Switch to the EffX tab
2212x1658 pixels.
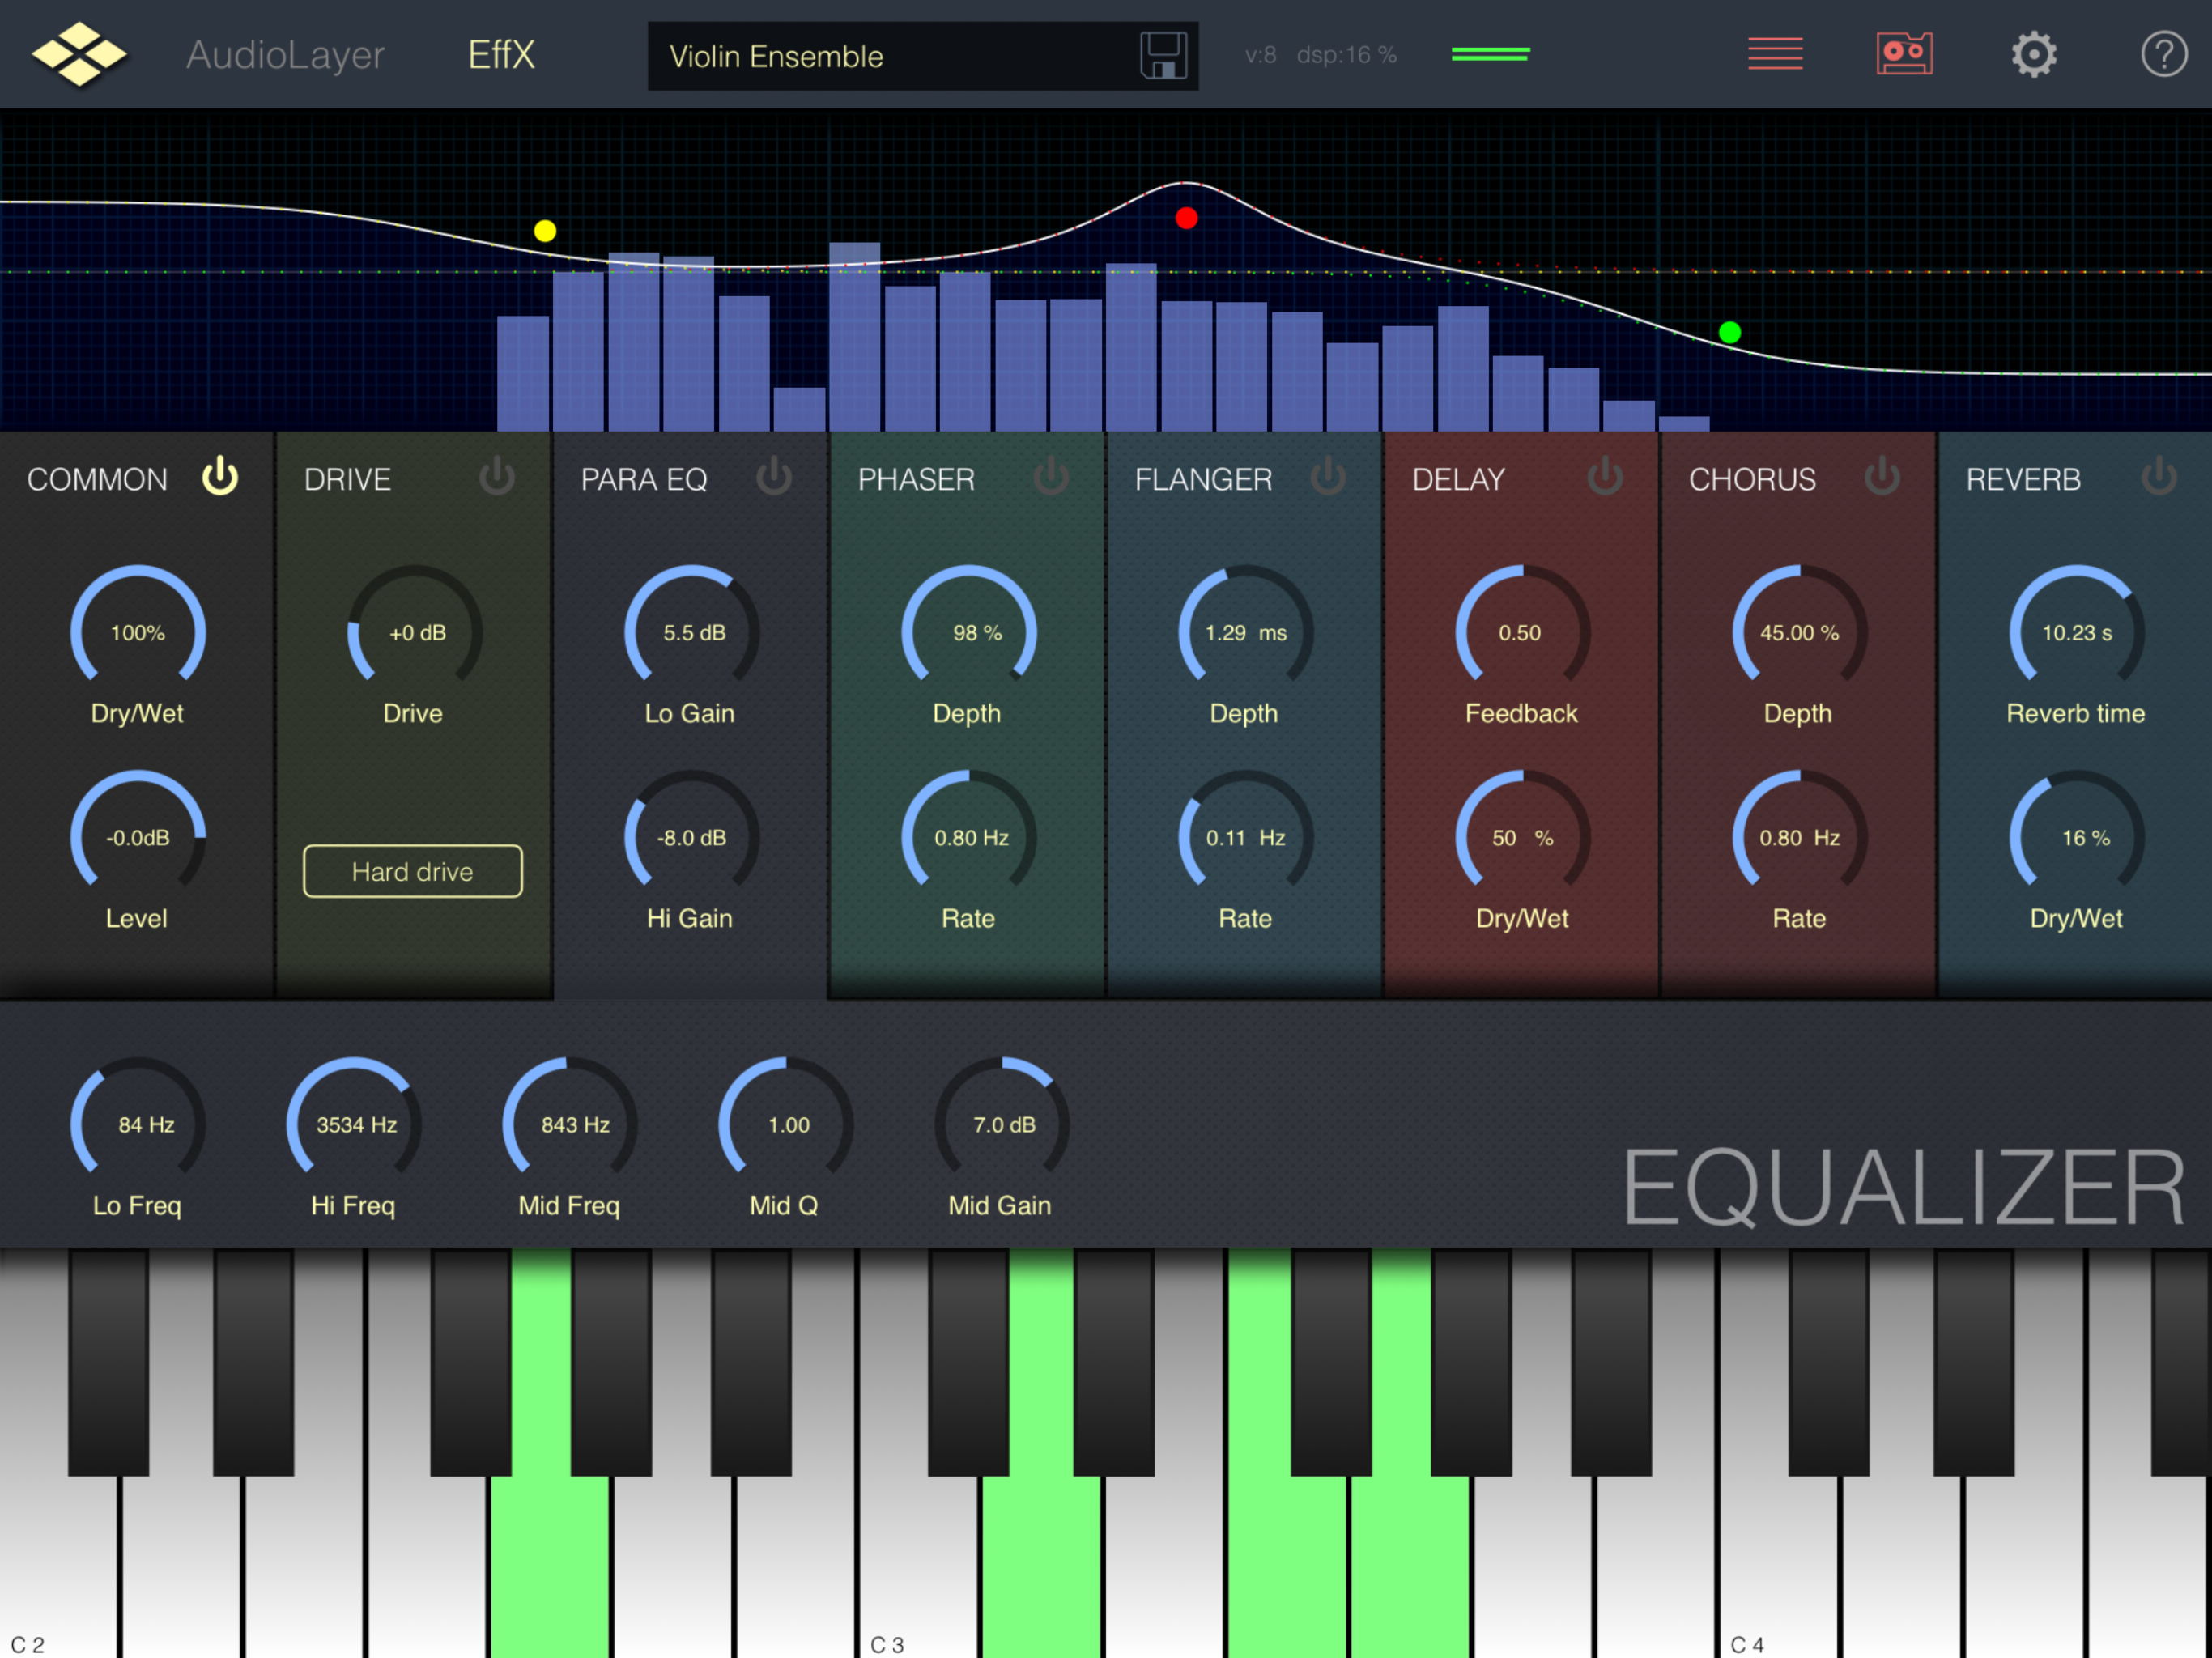coord(501,55)
